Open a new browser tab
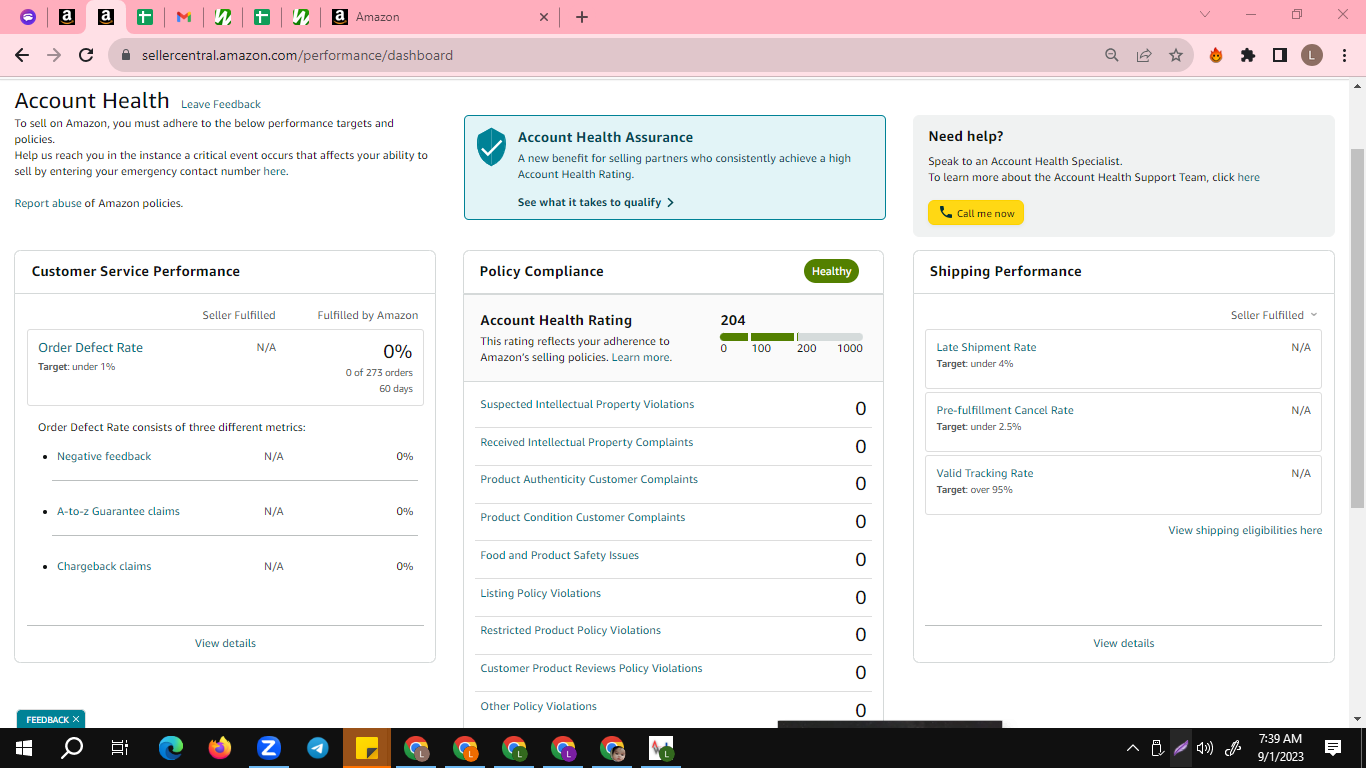 tap(582, 17)
